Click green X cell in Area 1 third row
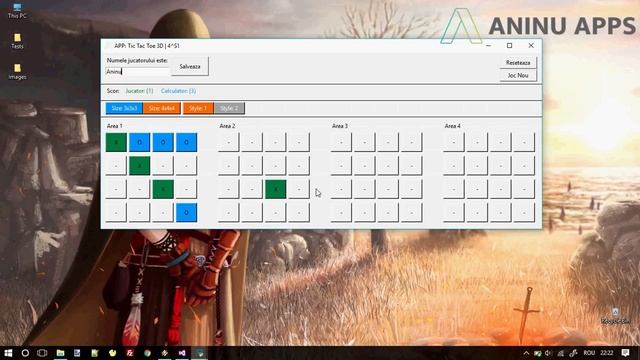Screen dimensions: 640x360 (163, 189)
